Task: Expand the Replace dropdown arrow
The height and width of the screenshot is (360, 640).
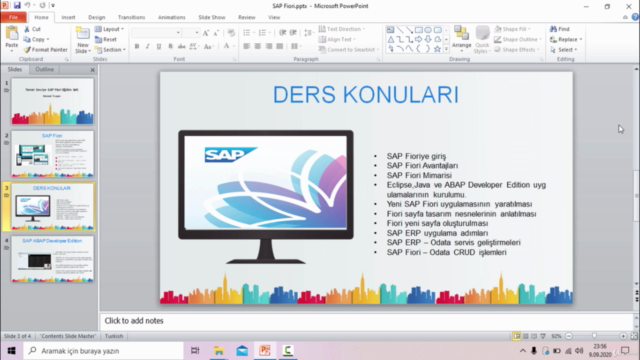Action: point(581,40)
